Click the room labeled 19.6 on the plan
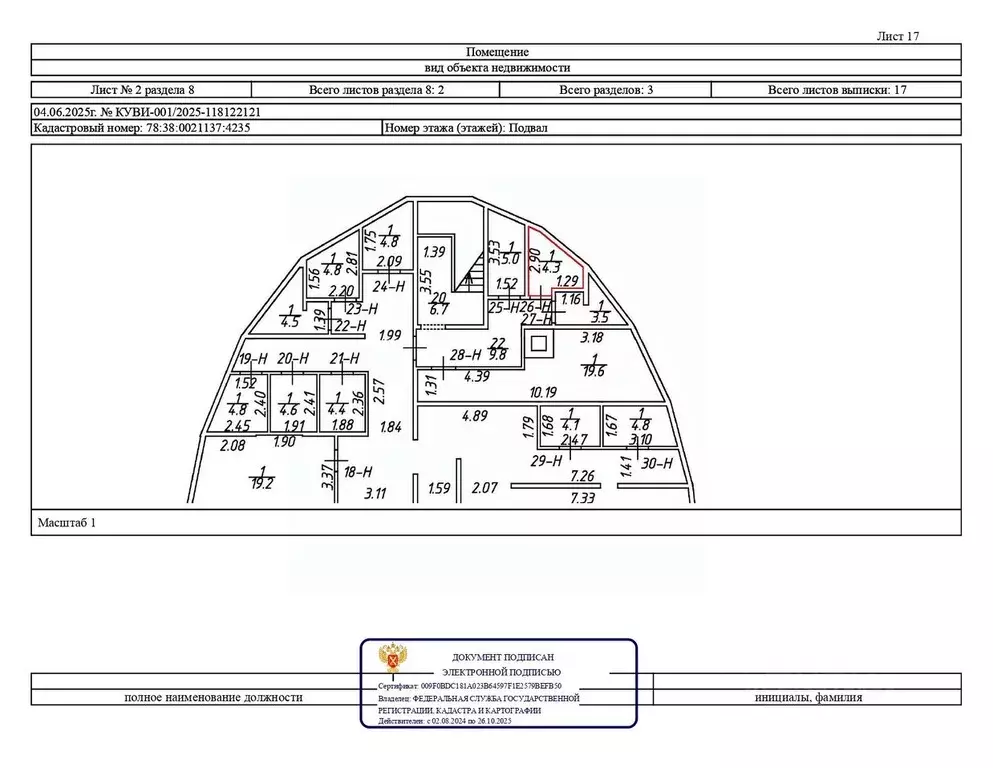 [594, 366]
